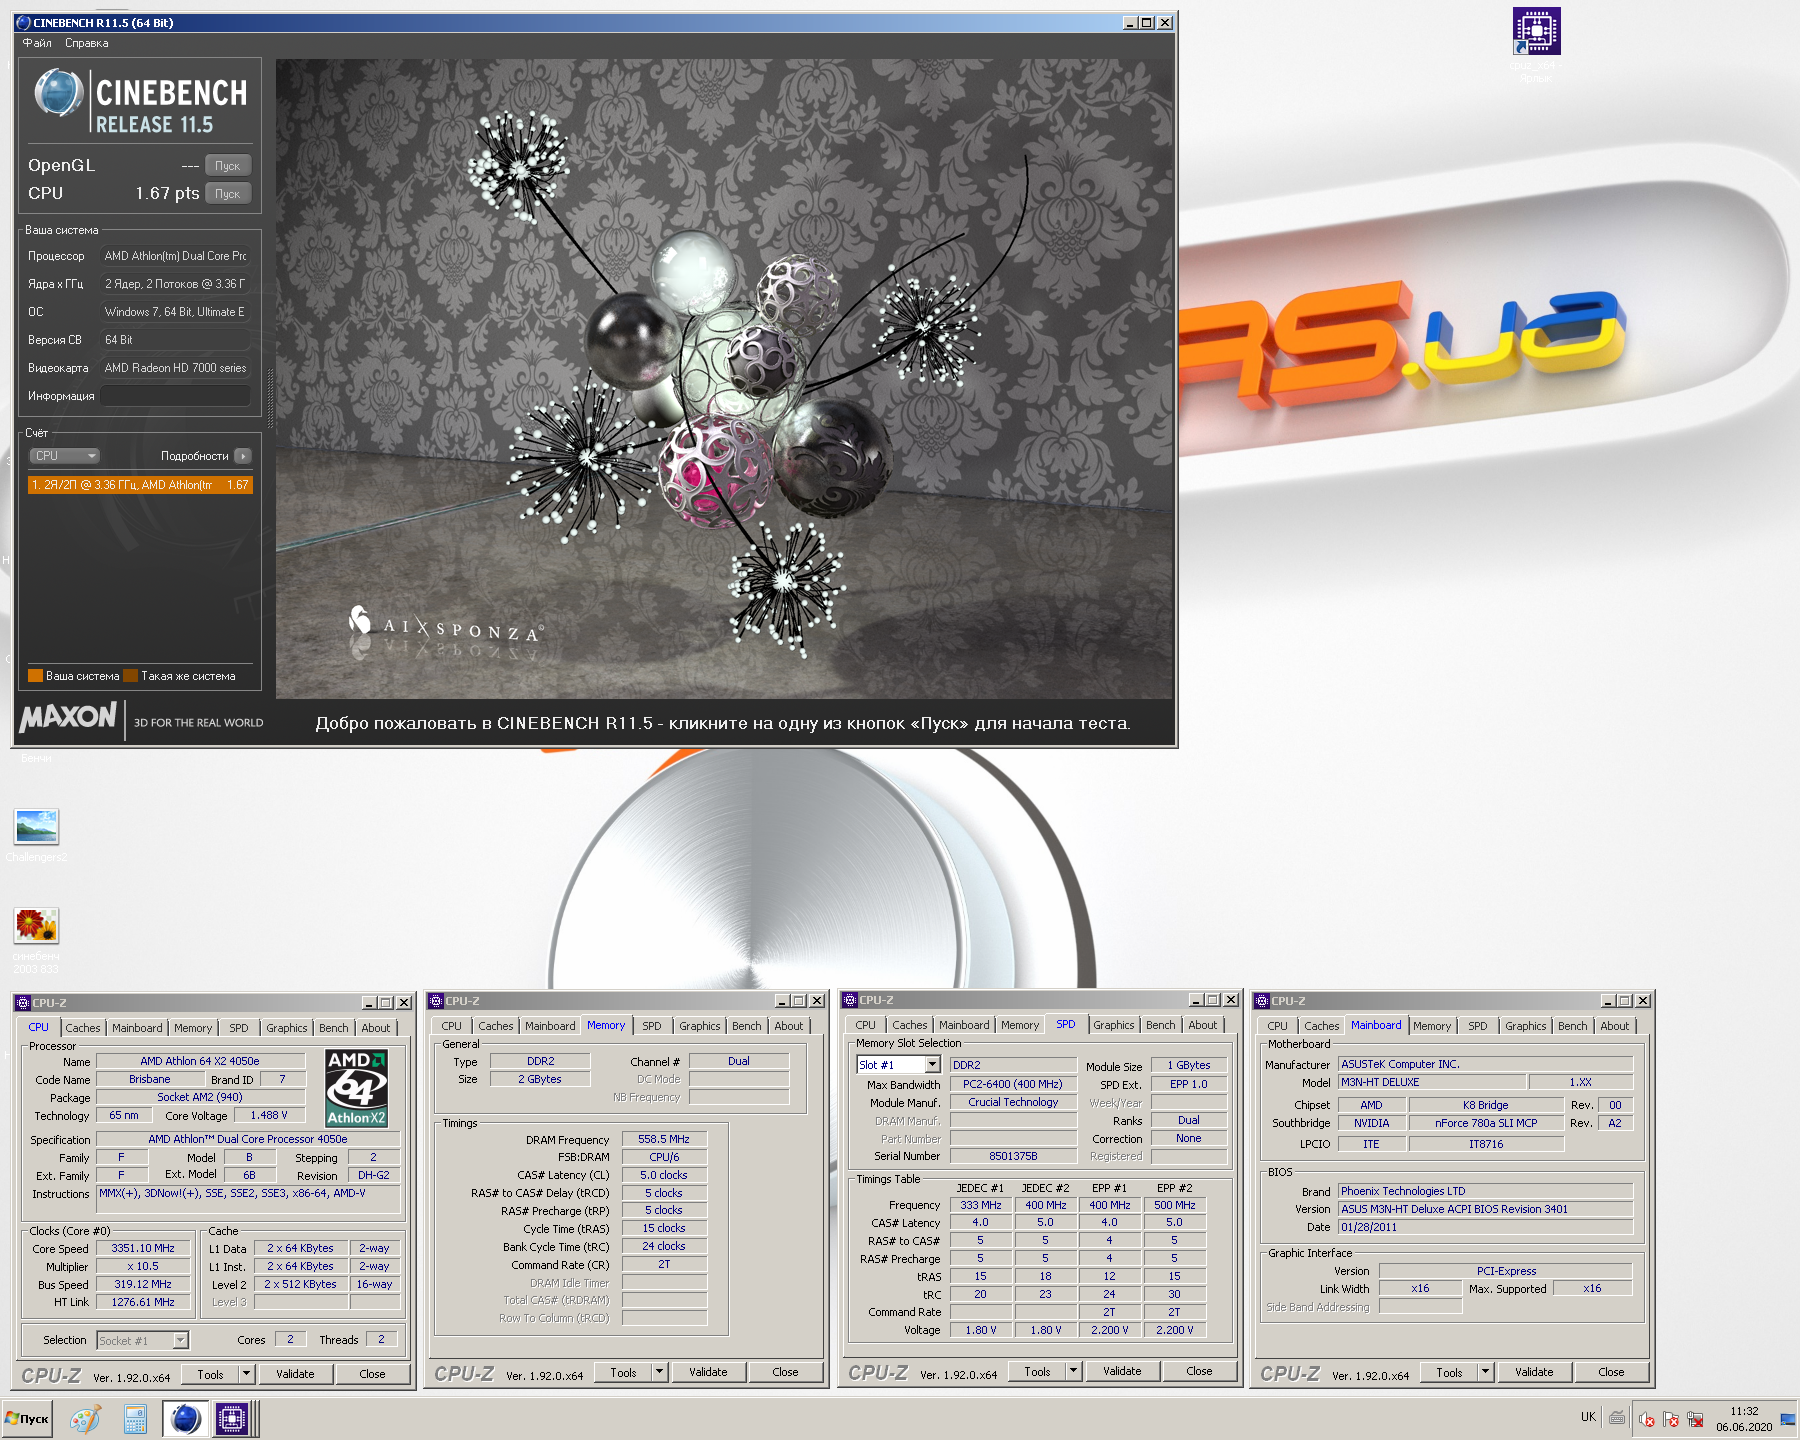Click the AMD 64 Athlon X2 logo
1800x1440 pixels.
[x=356, y=1088]
